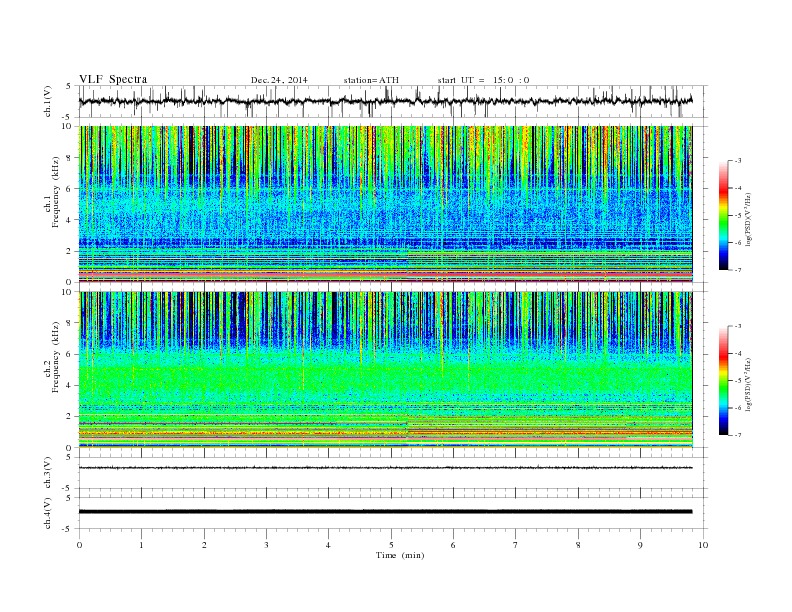The image size is (792, 612).
Task: Click the "5" upper tick of ch.1(V) axis
Action: 69,86
